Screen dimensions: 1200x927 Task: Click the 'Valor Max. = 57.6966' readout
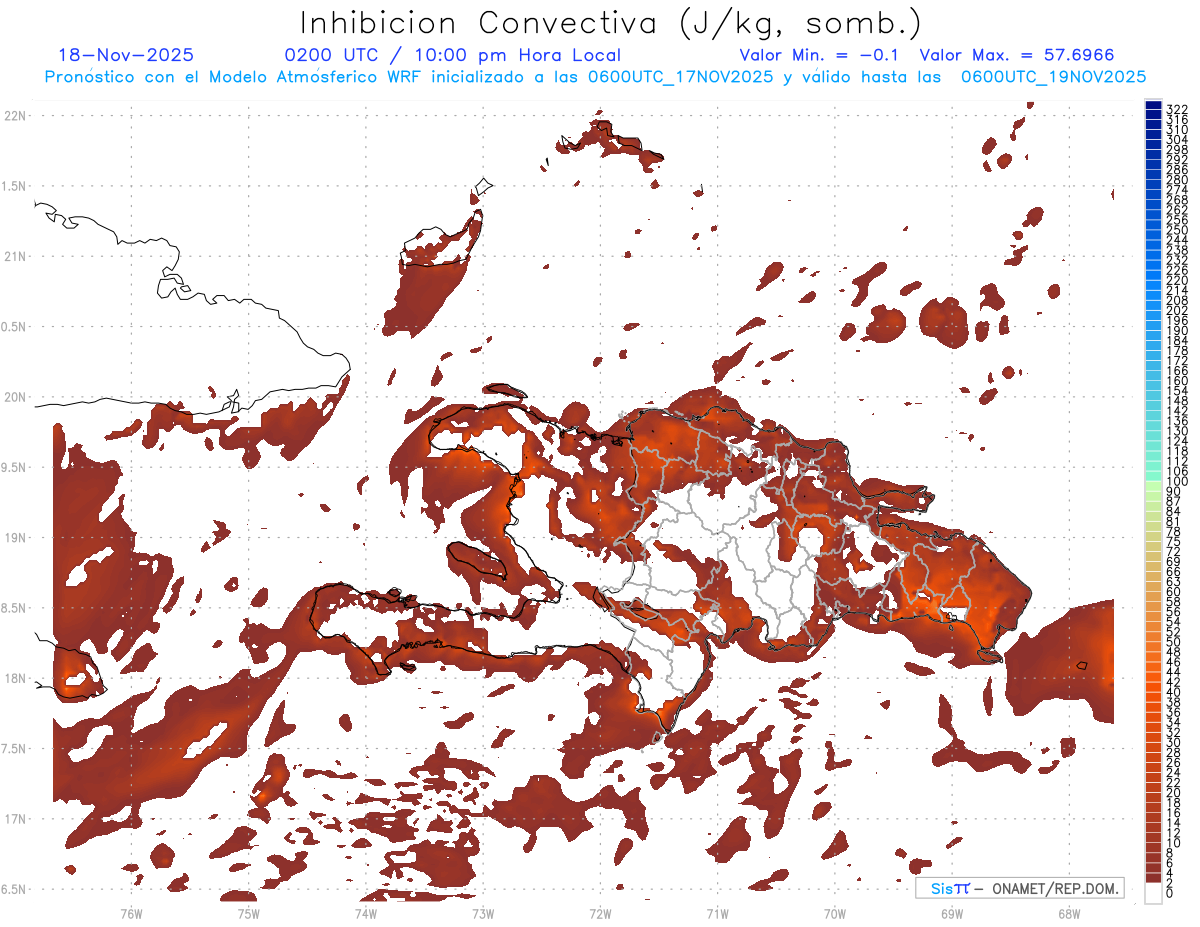[x=1016, y=55]
